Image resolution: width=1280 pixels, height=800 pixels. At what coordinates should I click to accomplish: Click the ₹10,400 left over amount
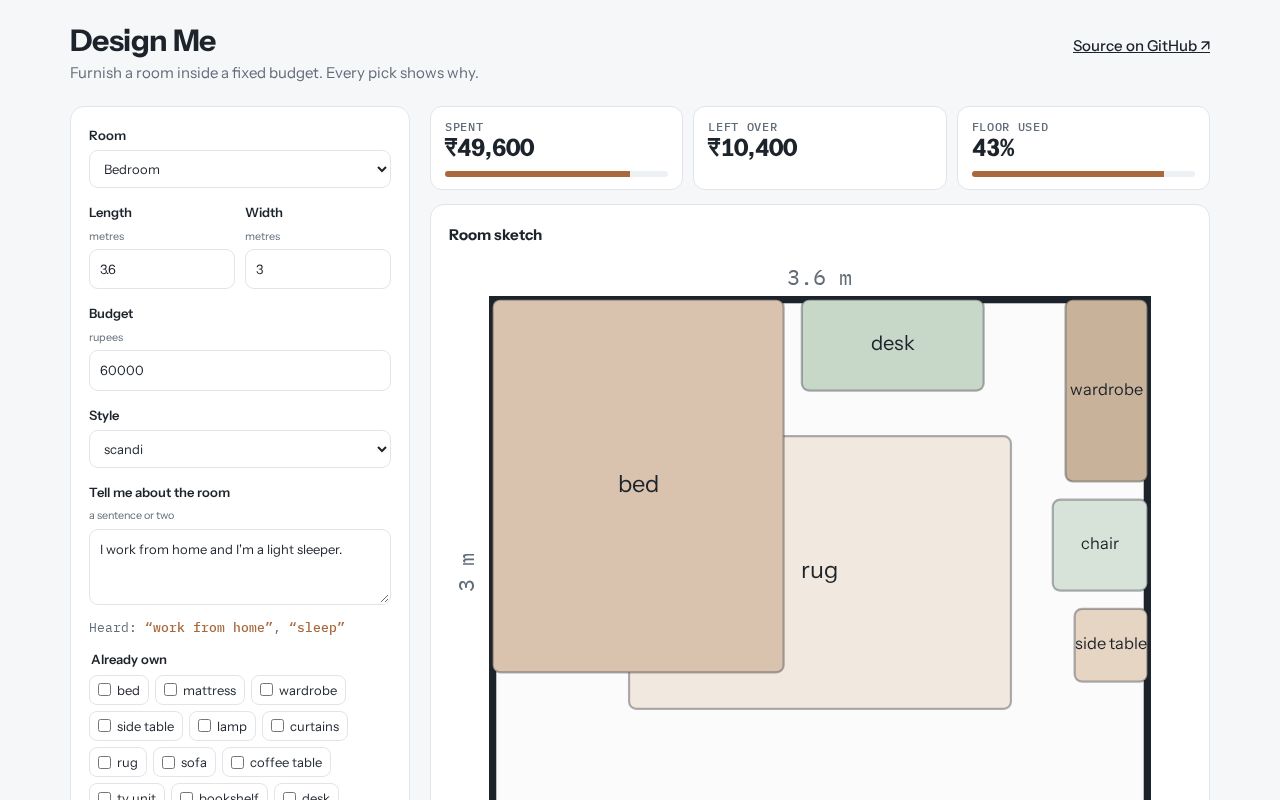pos(753,148)
